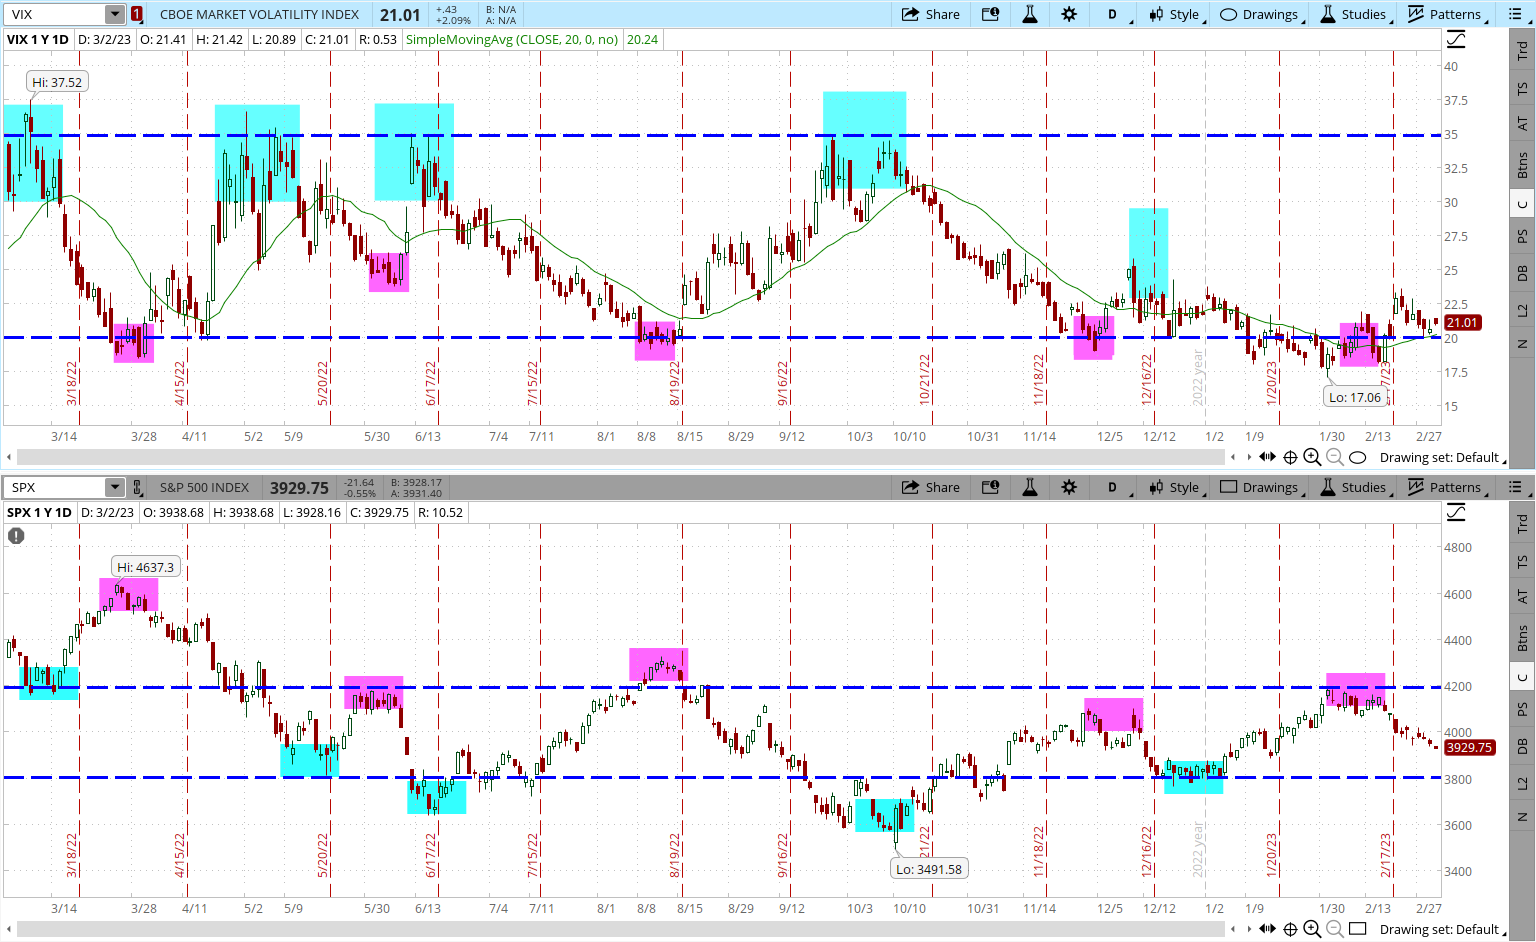
Task: Open Drawing set: Default menu under SPX chart
Action: tap(1442, 929)
